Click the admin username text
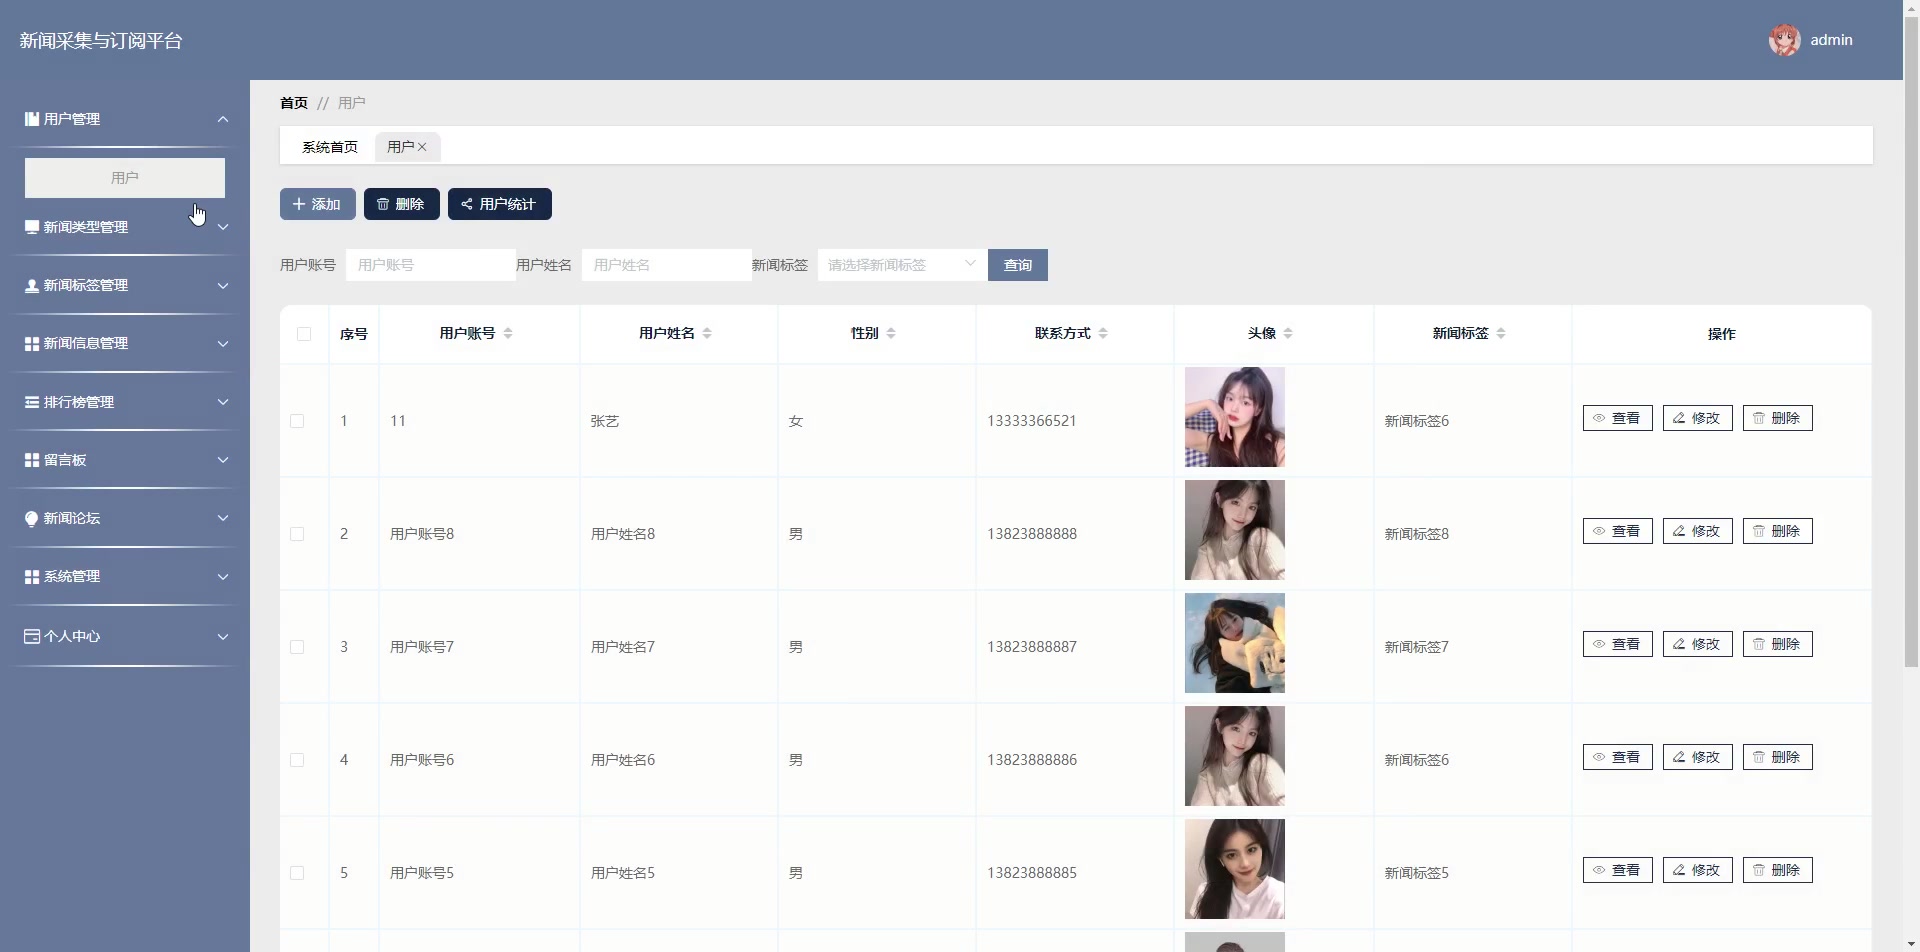The image size is (1920, 952). 1831,40
